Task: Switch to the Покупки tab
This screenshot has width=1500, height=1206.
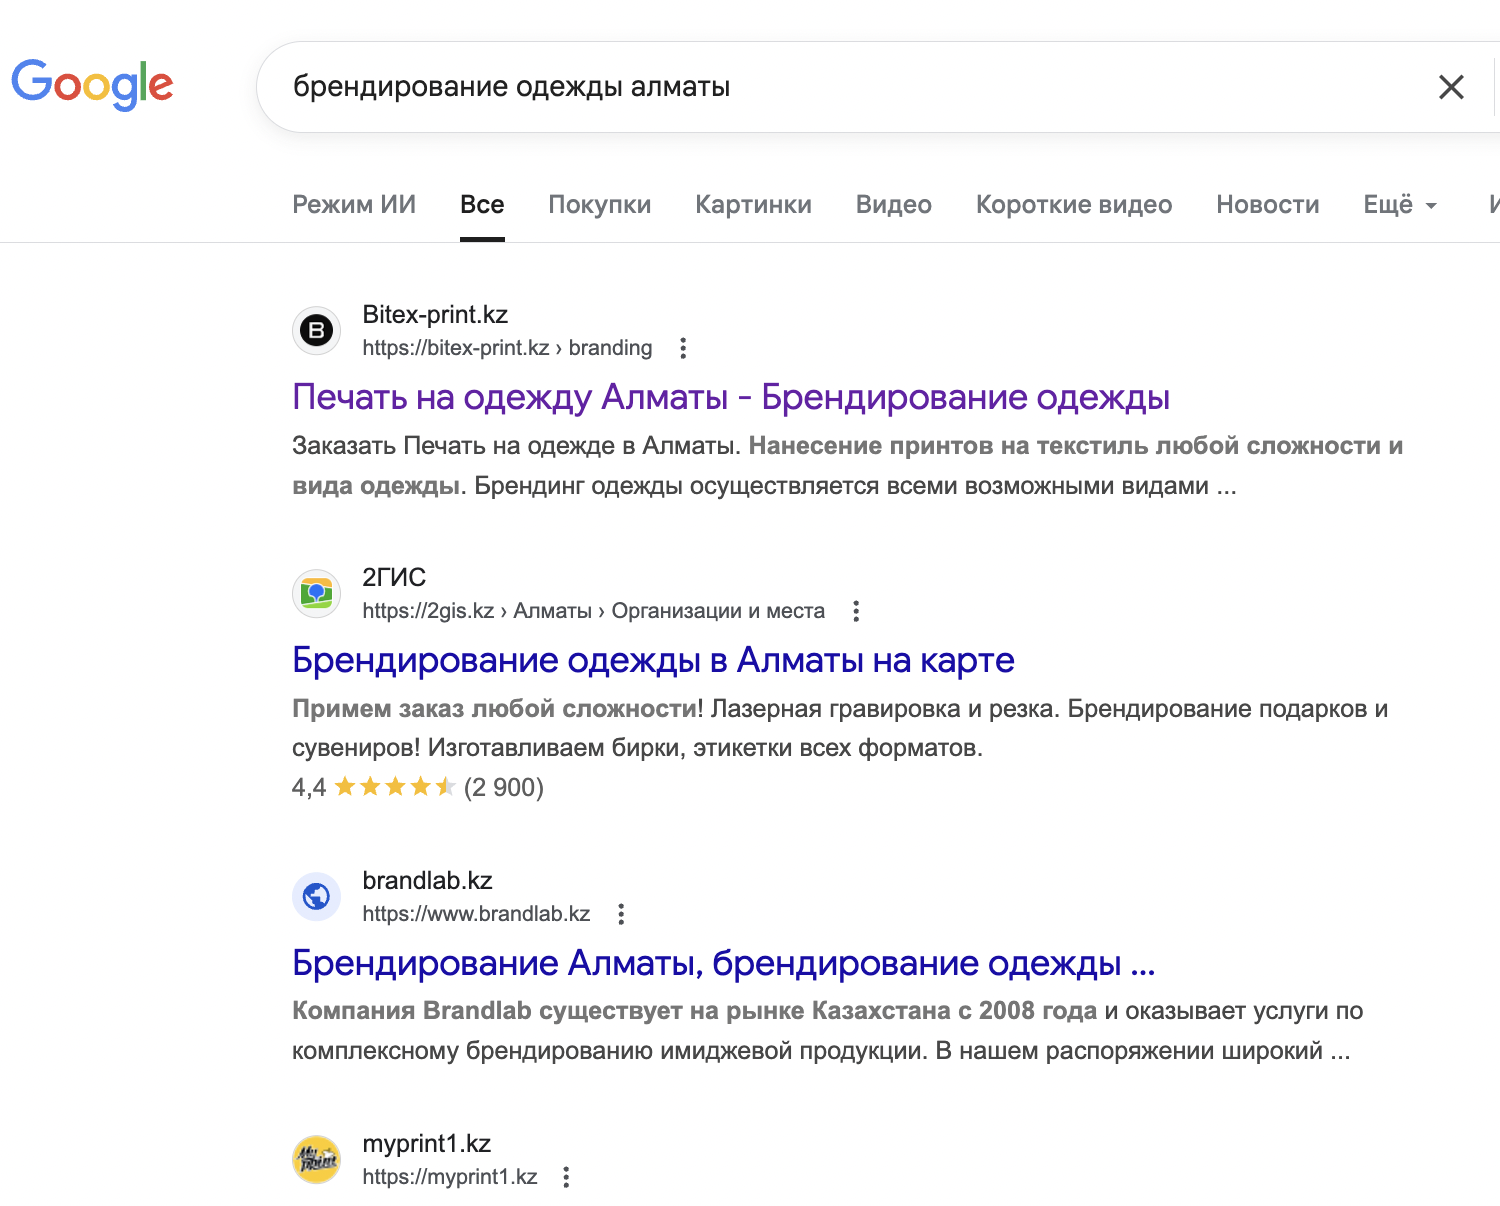Action: (x=600, y=205)
